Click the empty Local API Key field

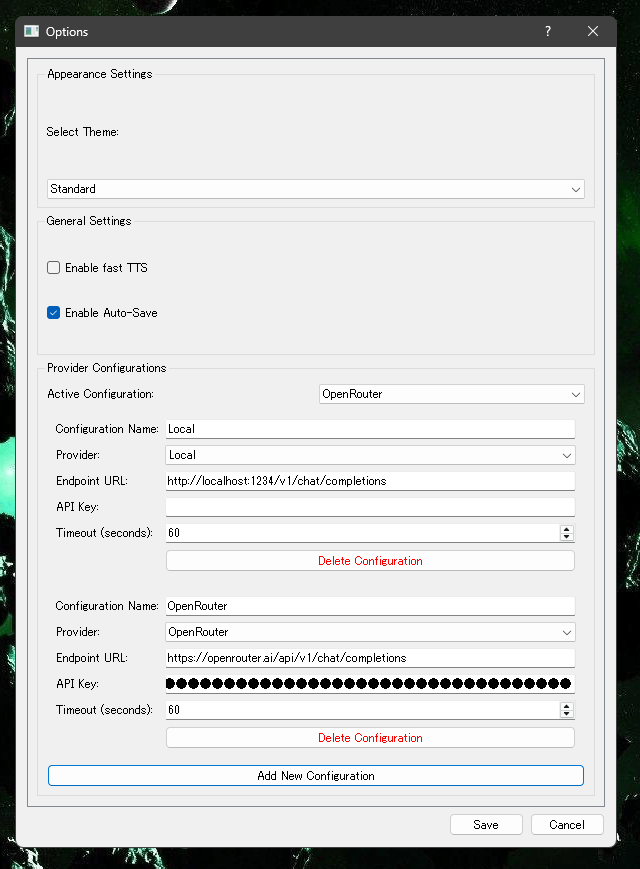click(x=370, y=507)
